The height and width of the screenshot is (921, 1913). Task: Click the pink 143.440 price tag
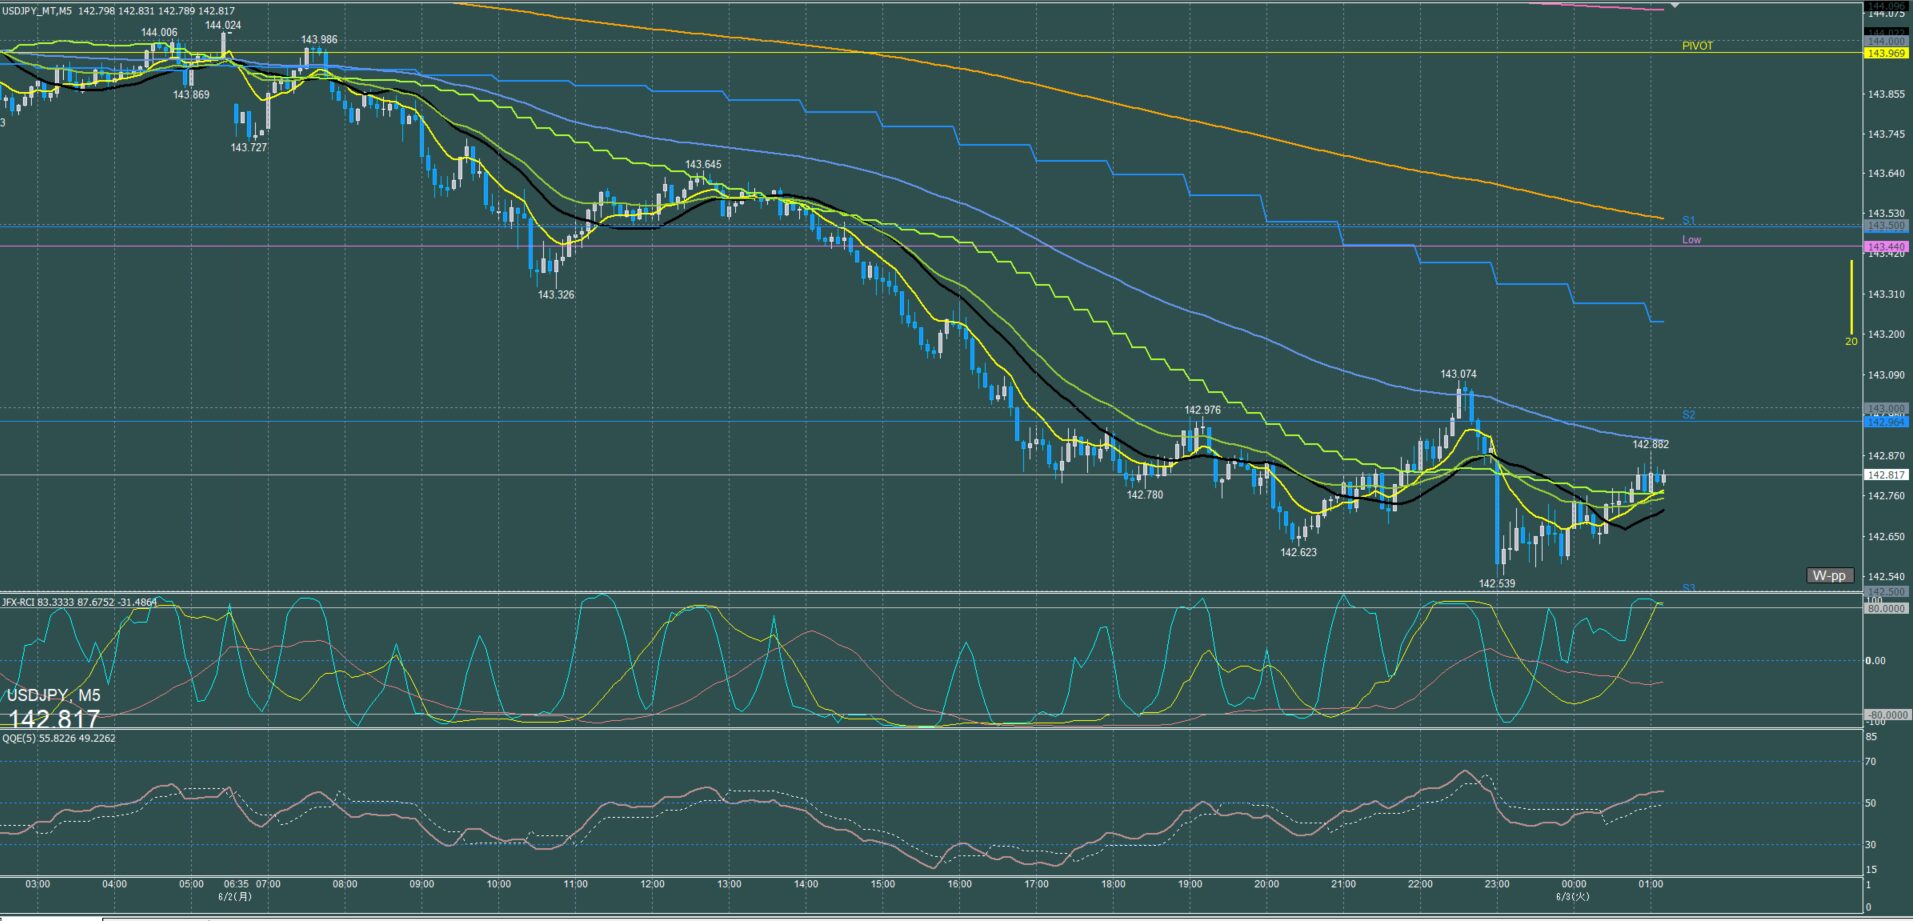[x=1886, y=246]
